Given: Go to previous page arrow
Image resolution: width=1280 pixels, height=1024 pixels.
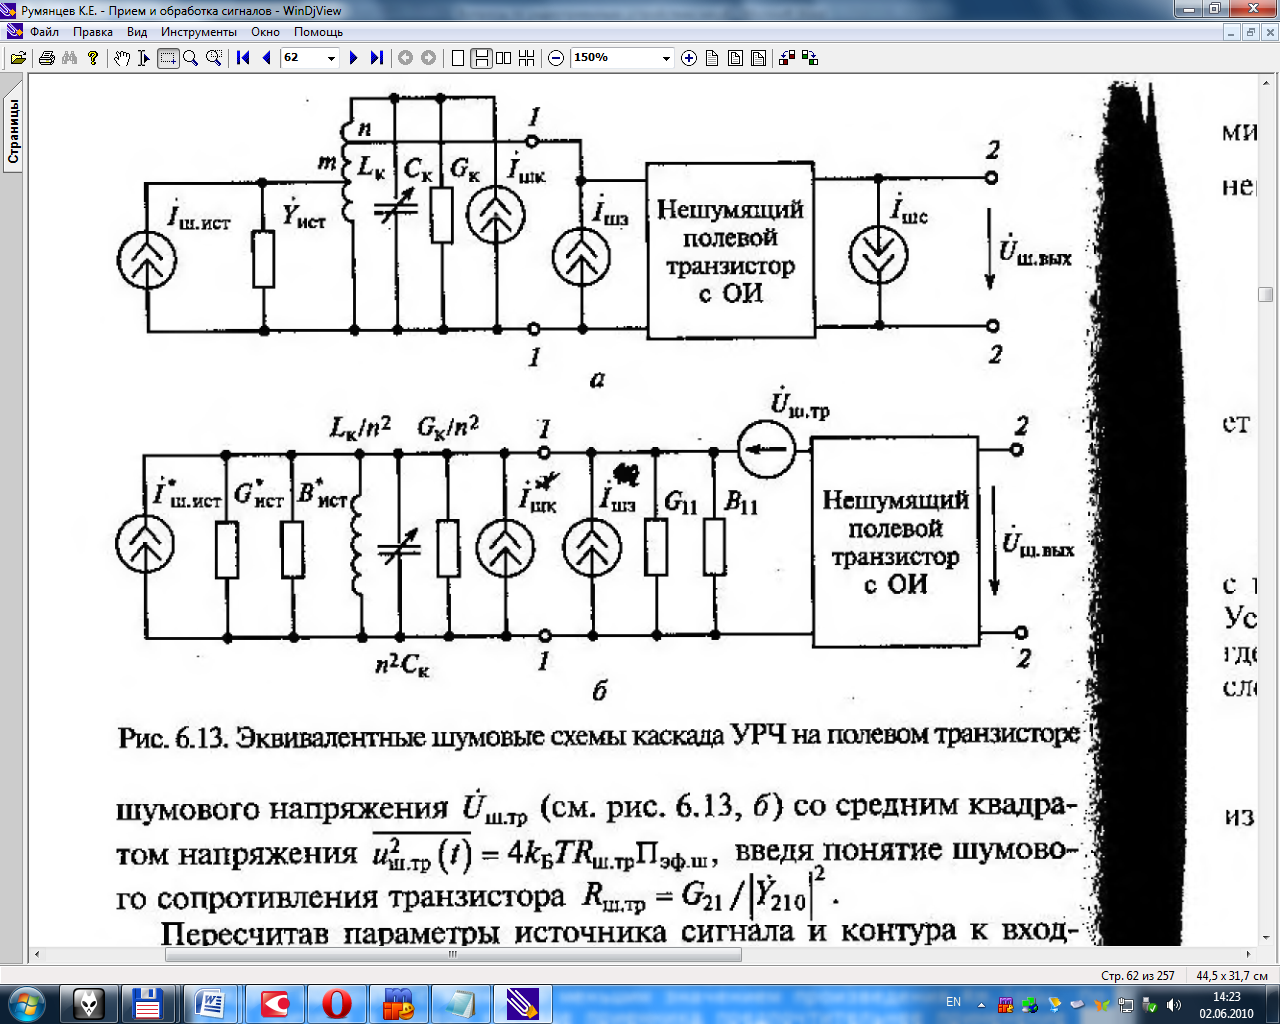Looking at the screenshot, I should pyautogui.click(x=266, y=58).
